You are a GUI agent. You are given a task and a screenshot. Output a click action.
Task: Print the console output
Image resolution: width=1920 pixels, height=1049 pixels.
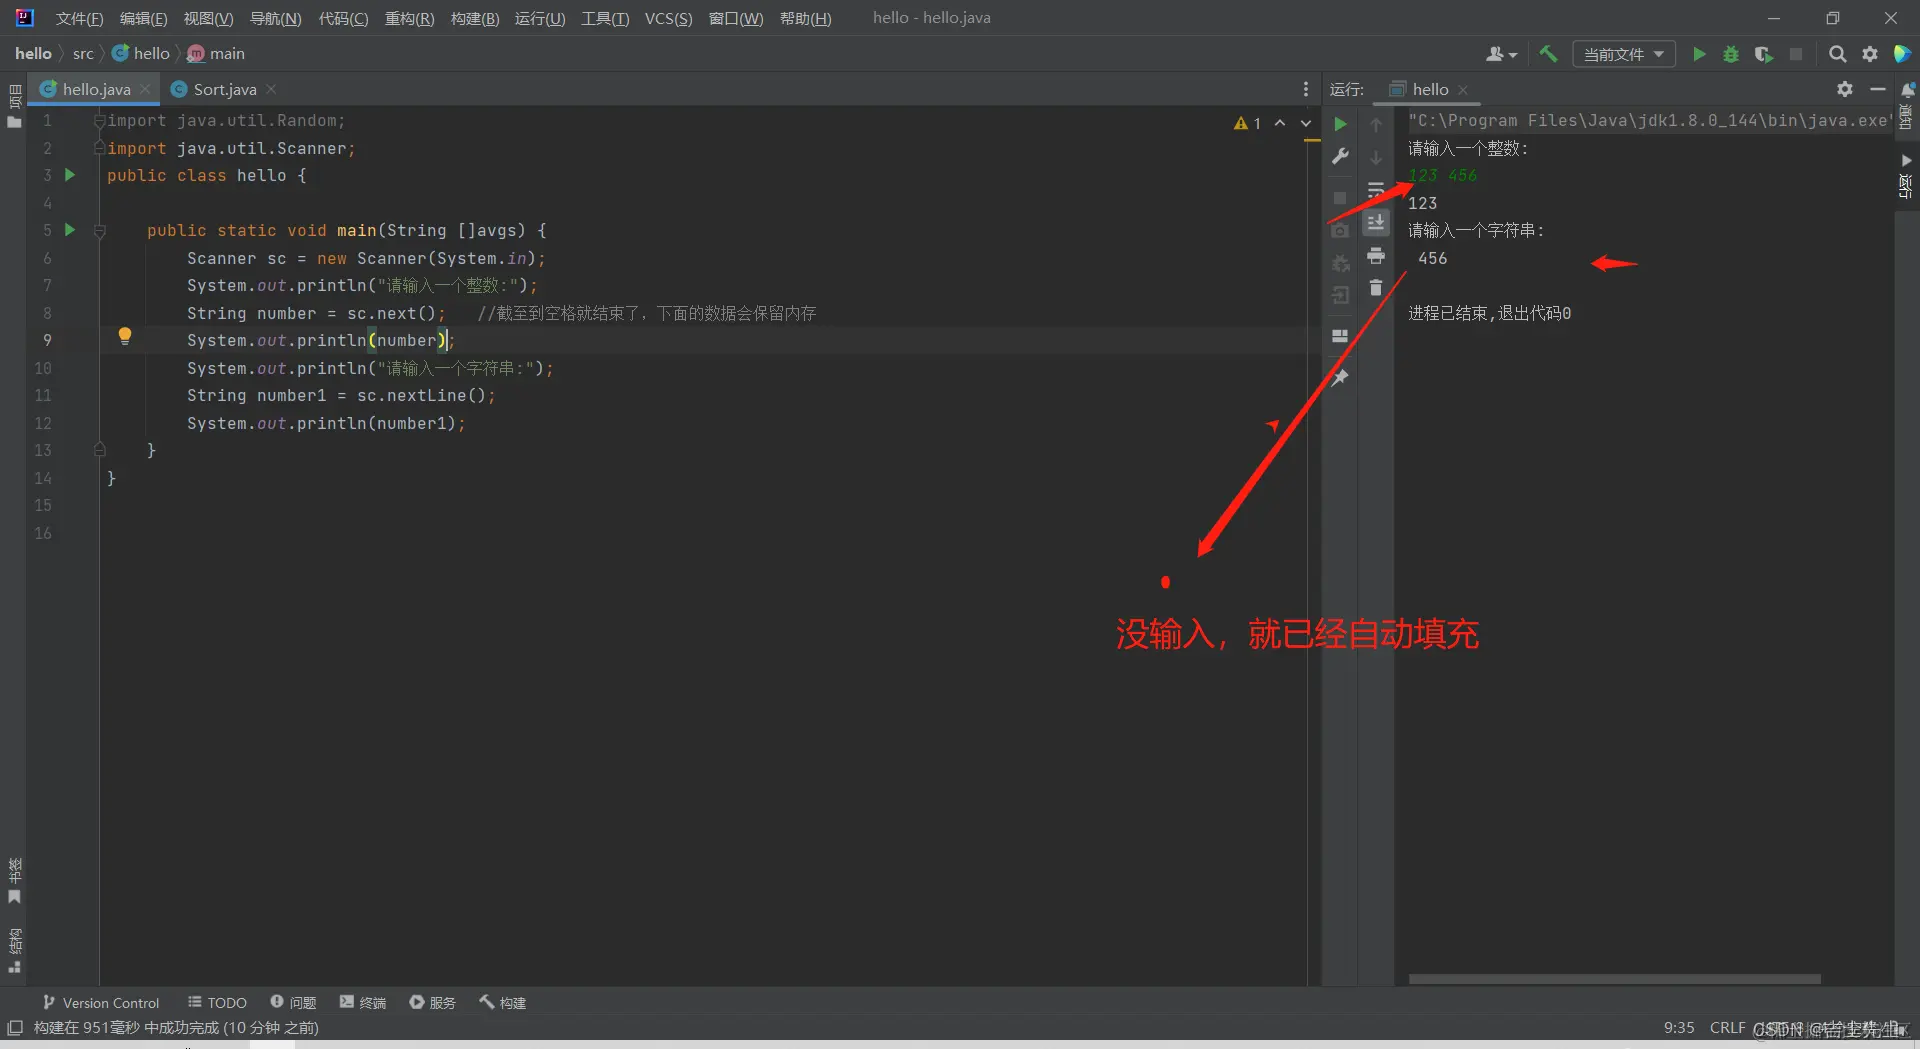click(x=1376, y=256)
